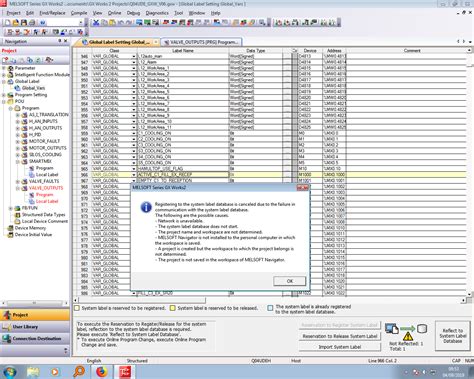This screenshot has width=474, height=379.
Task: Click the New project toolbar icon
Action: pos(7,23)
